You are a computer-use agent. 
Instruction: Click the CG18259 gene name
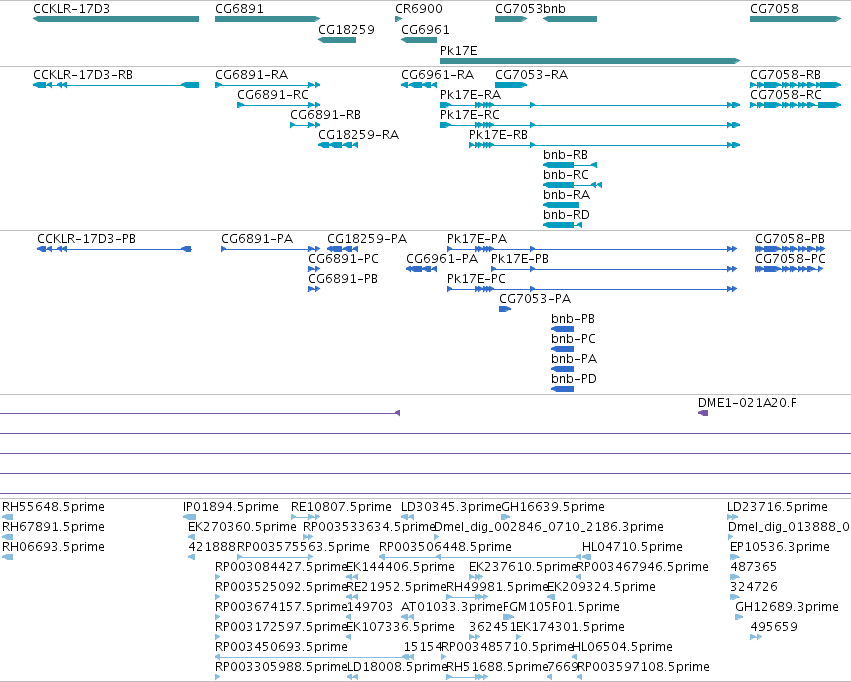click(346, 29)
